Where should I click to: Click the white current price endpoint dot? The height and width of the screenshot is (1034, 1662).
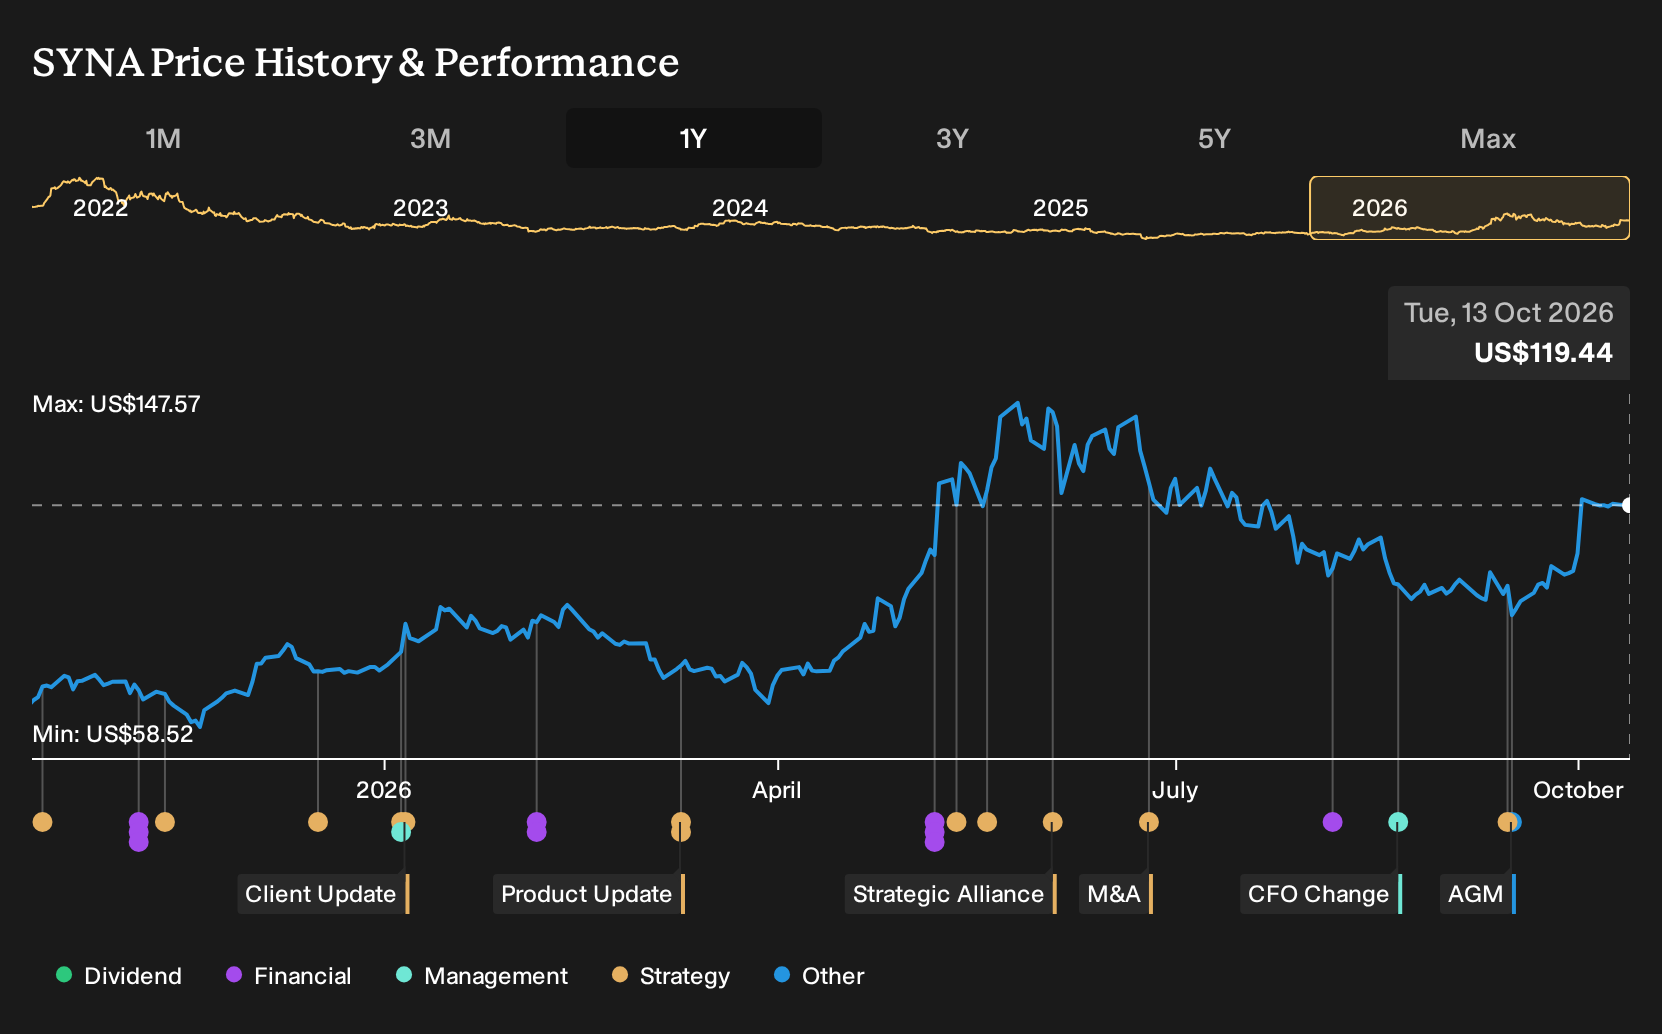click(1627, 505)
